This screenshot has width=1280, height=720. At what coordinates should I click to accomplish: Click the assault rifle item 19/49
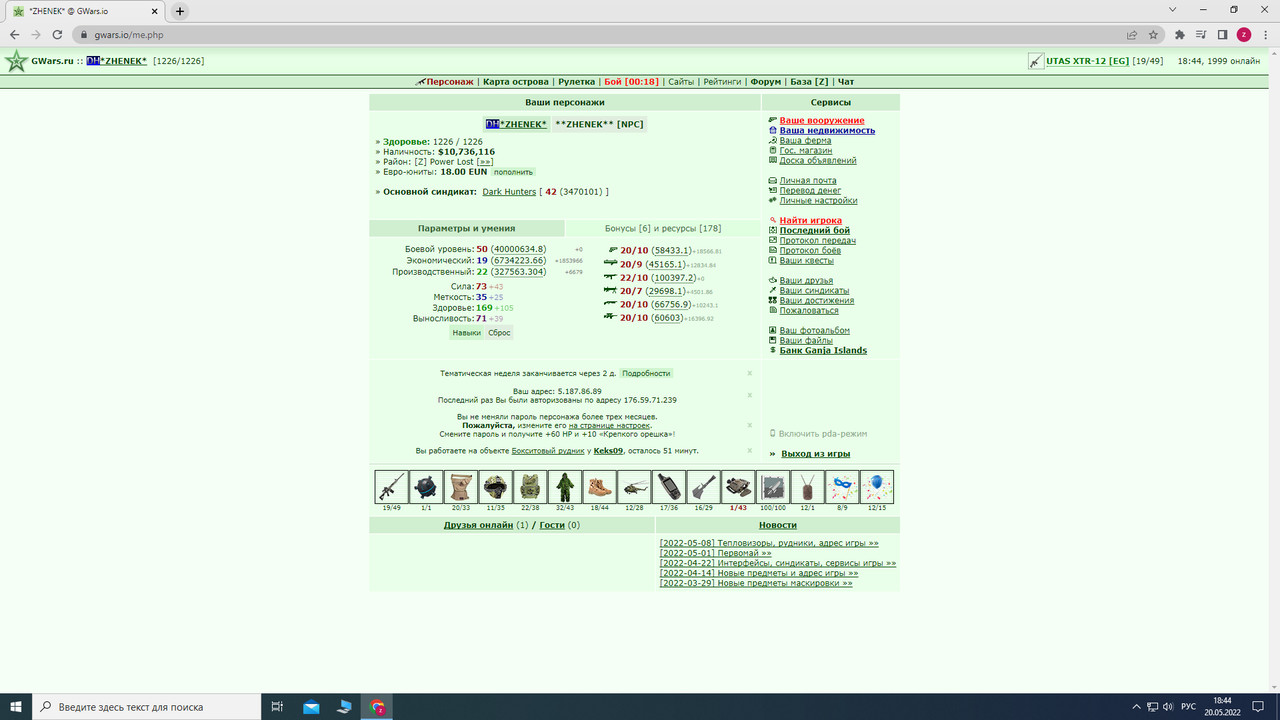click(x=391, y=487)
